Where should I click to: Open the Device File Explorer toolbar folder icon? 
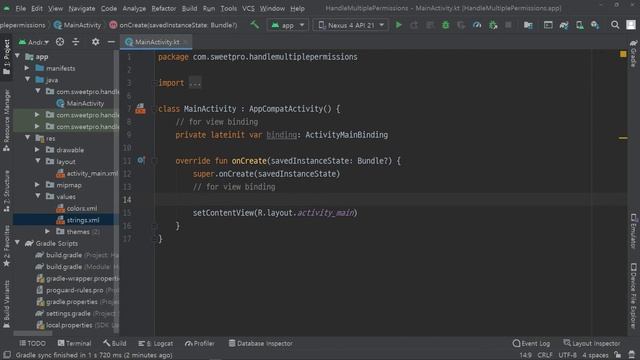click(528, 25)
